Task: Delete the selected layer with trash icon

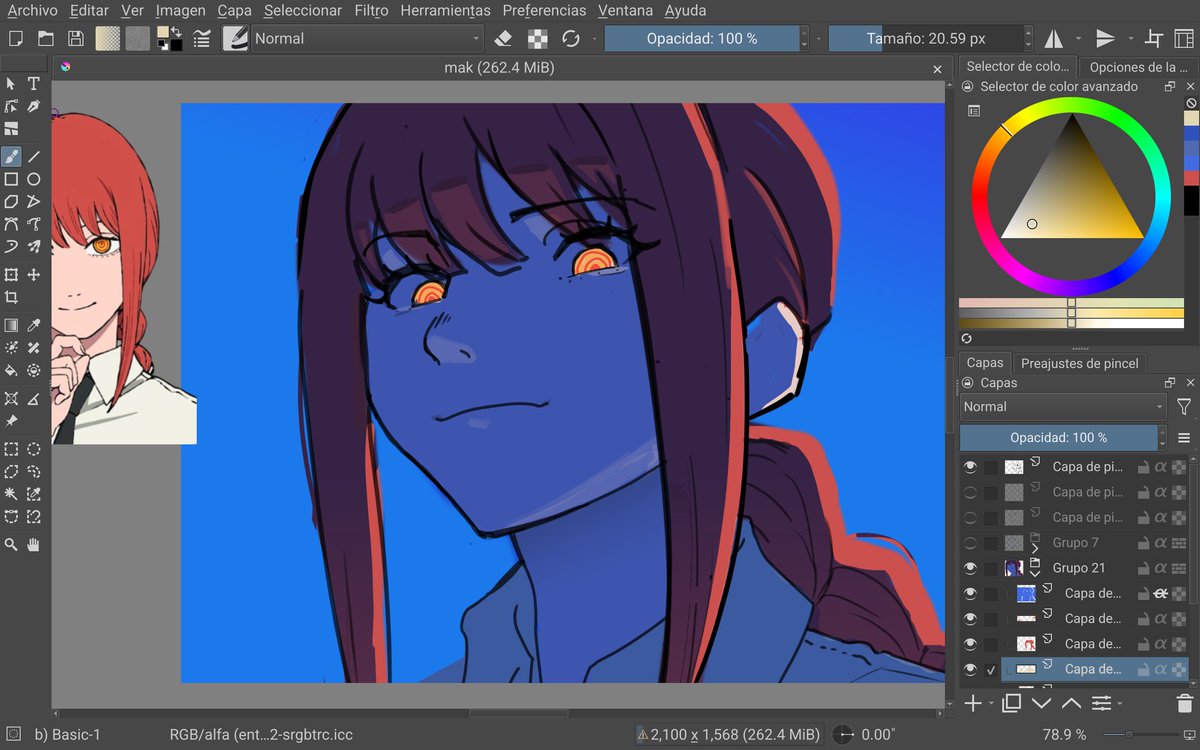Action: click(1184, 703)
